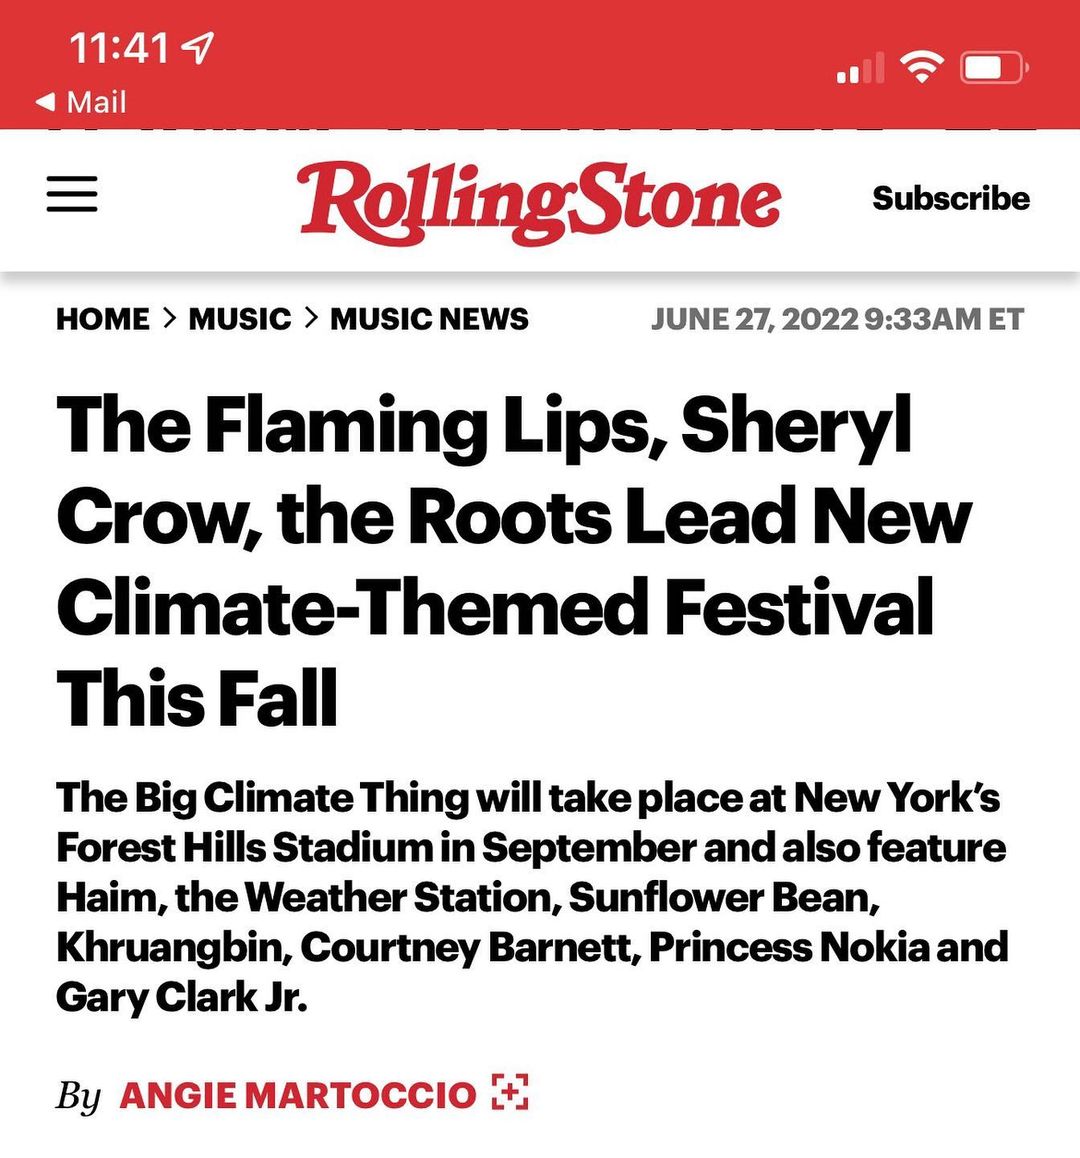Open the MUSIC breadcrumb section
Screen dimensions: 1080x1158
point(240,319)
